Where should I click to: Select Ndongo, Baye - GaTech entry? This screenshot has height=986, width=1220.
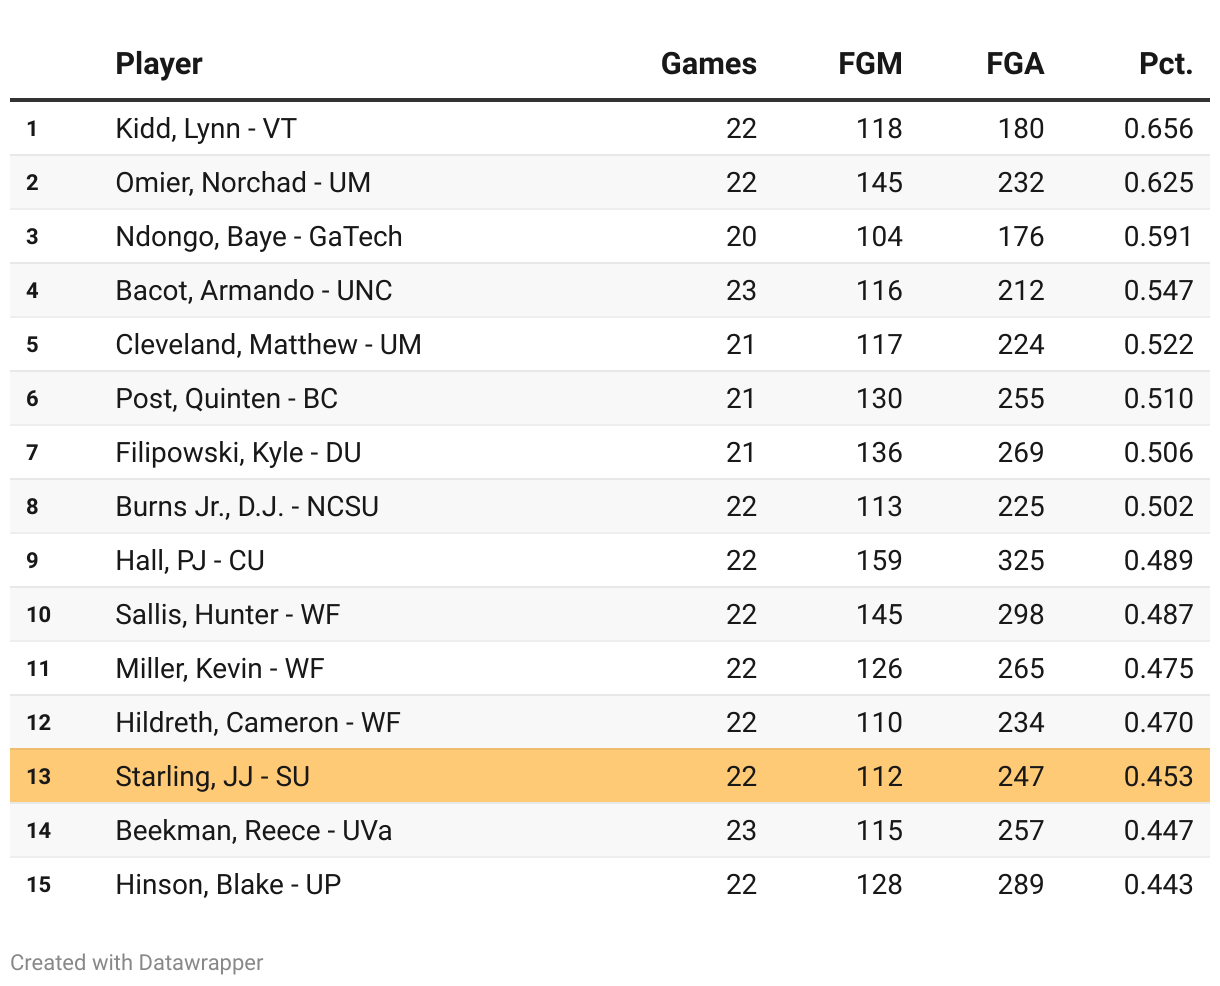coord(259,237)
